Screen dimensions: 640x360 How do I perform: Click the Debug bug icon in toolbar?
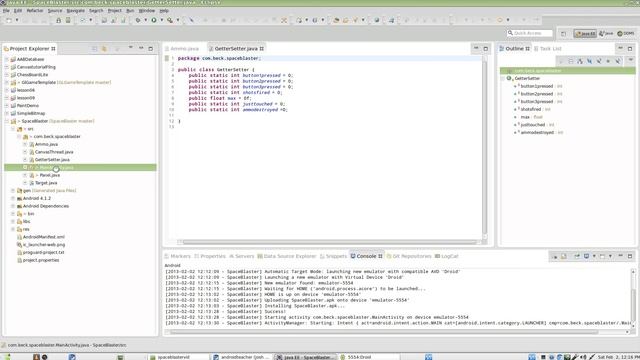coord(138,20)
